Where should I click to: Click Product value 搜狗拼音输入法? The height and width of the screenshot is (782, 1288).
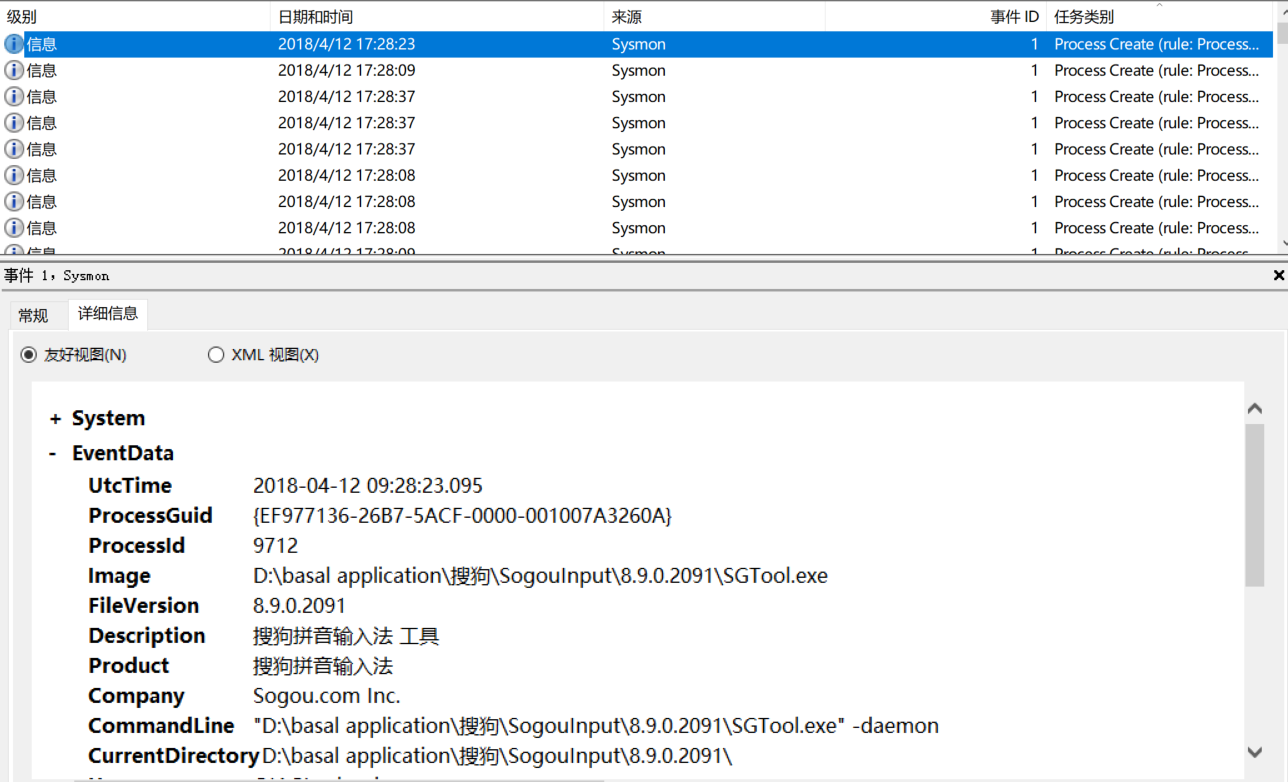coord(323,666)
